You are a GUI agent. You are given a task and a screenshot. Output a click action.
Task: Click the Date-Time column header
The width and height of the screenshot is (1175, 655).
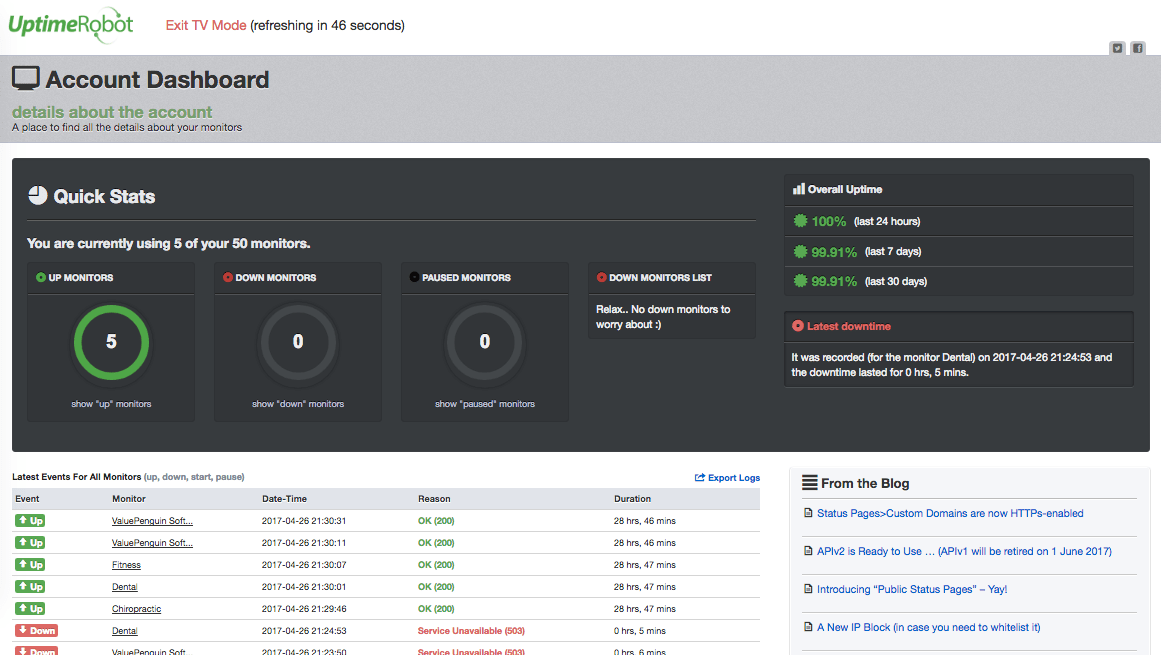[x=284, y=498]
